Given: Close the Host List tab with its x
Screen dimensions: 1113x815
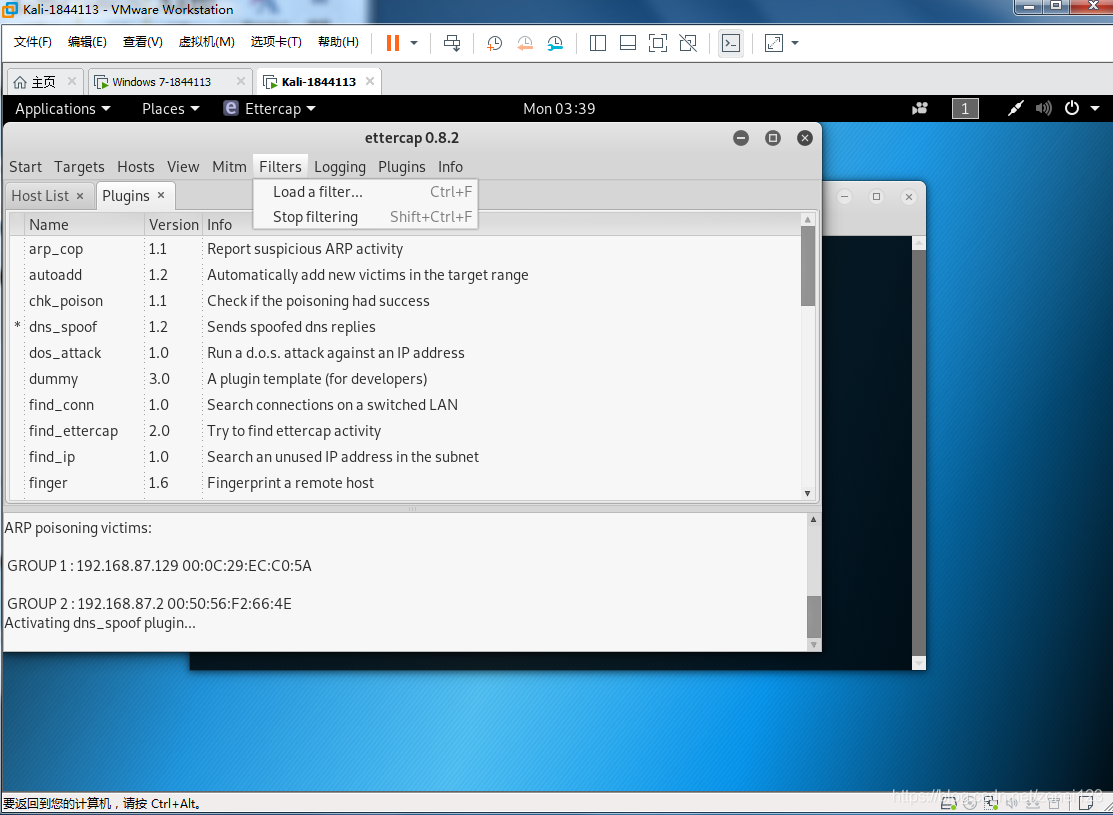Looking at the screenshot, I should (80, 195).
